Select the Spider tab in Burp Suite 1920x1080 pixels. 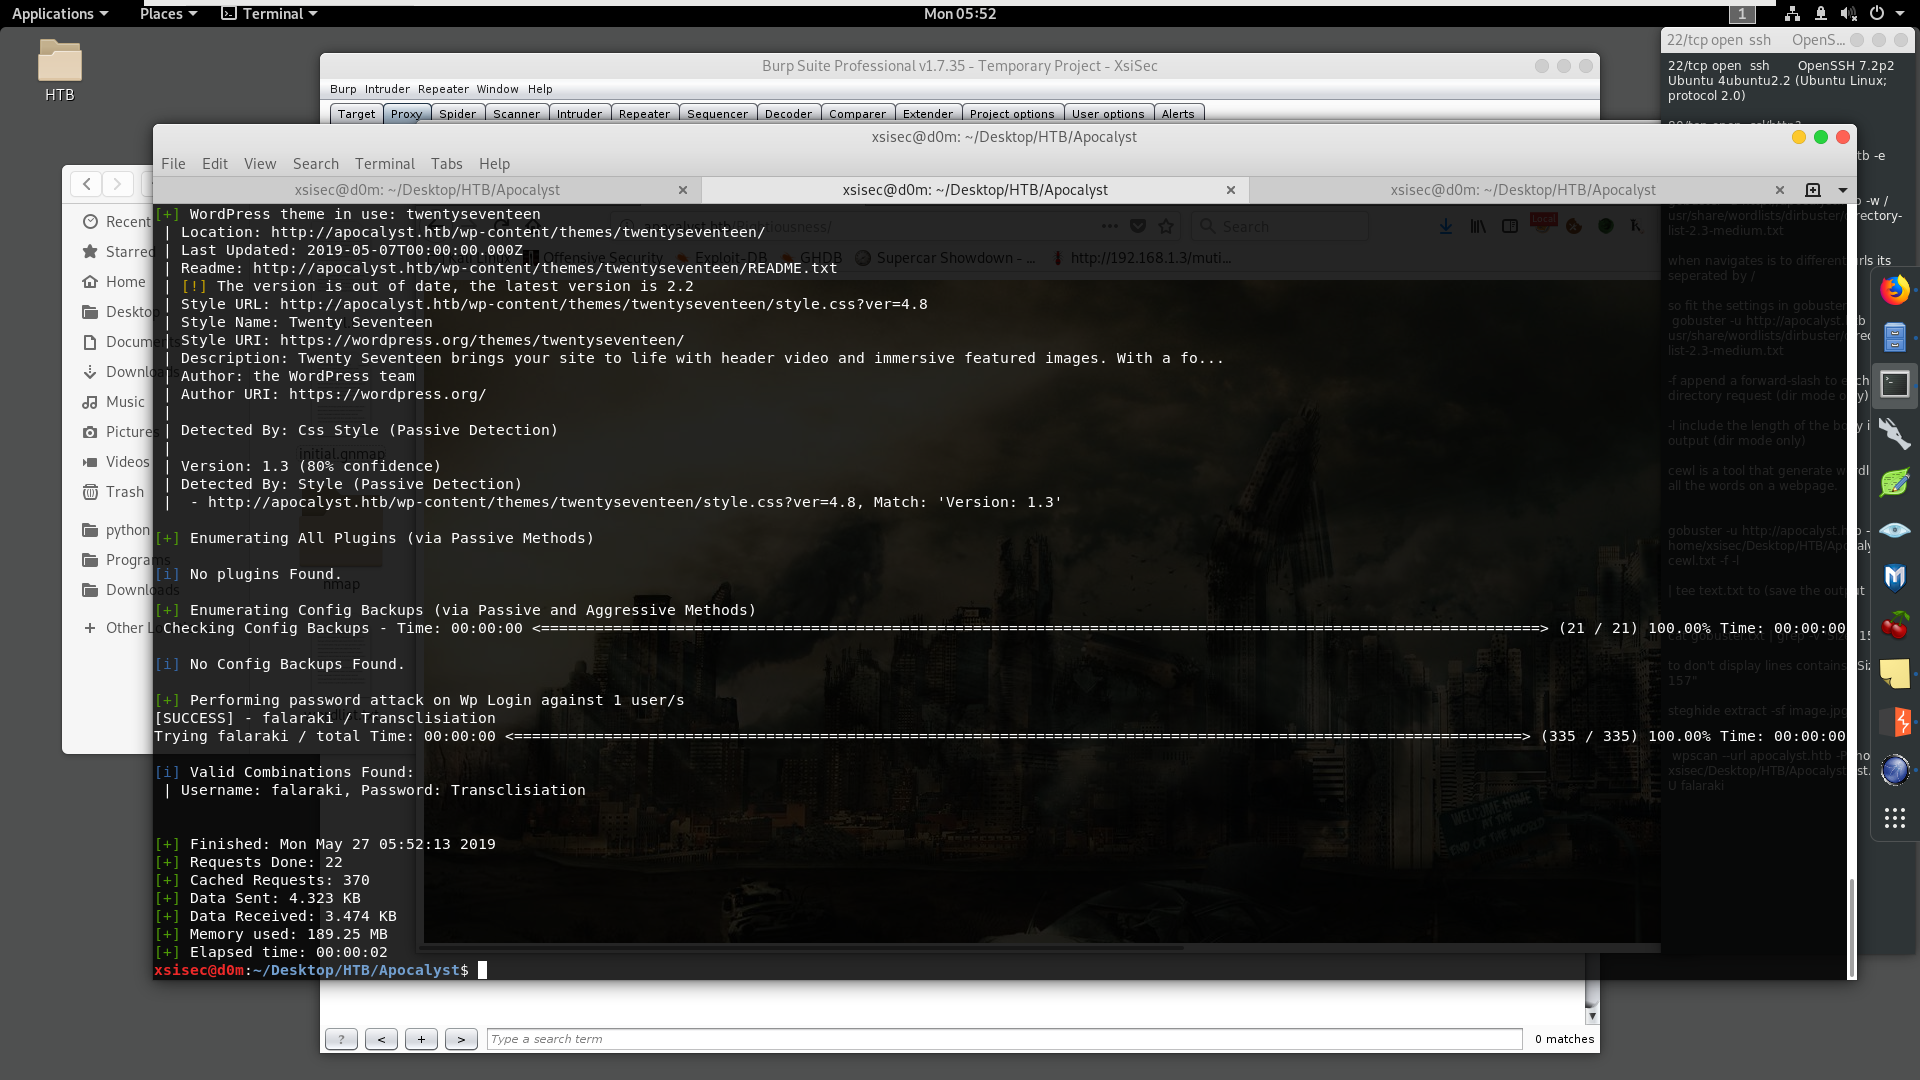coord(458,114)
